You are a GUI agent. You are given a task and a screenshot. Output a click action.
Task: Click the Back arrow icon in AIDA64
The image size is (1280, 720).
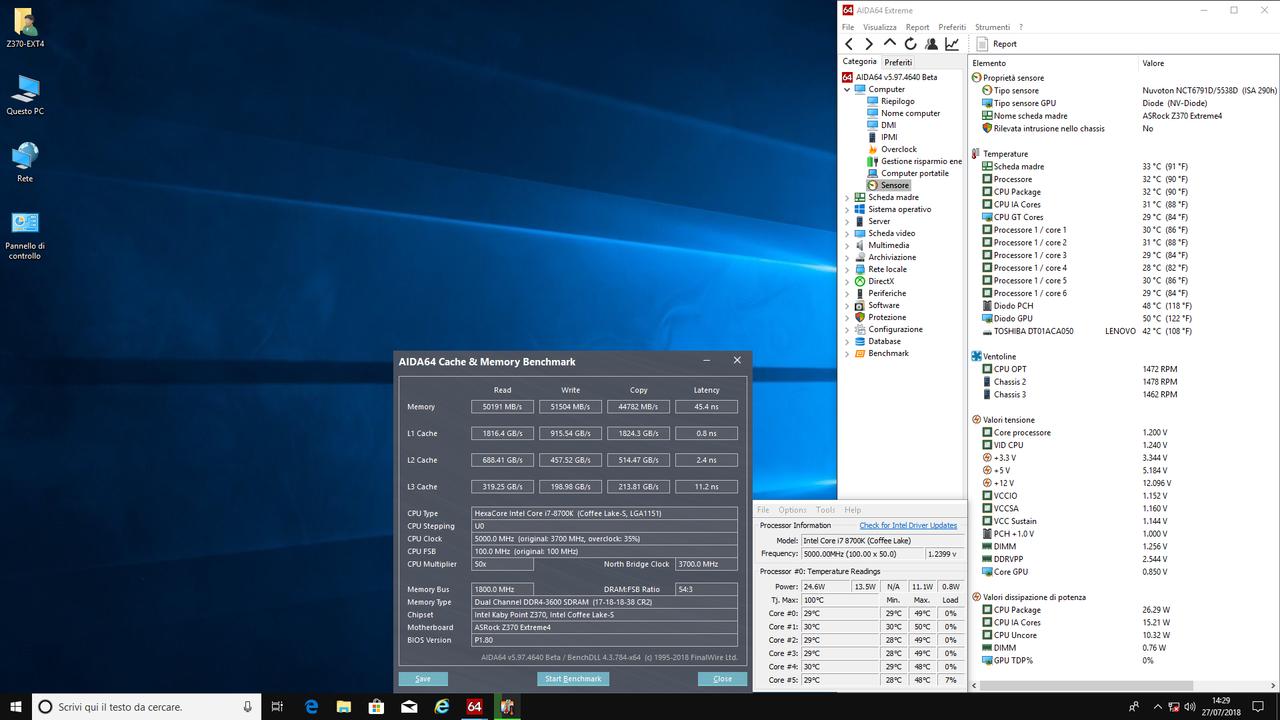point(848,43)
